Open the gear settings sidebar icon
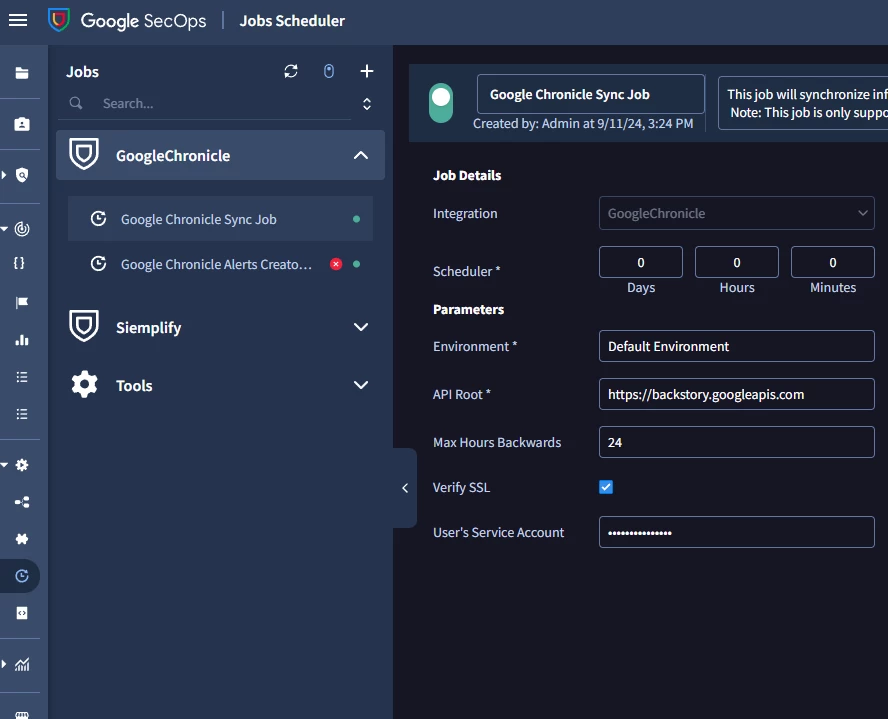Image resolution: width=888 pixels, height=719 pixels. click(22, 465)
